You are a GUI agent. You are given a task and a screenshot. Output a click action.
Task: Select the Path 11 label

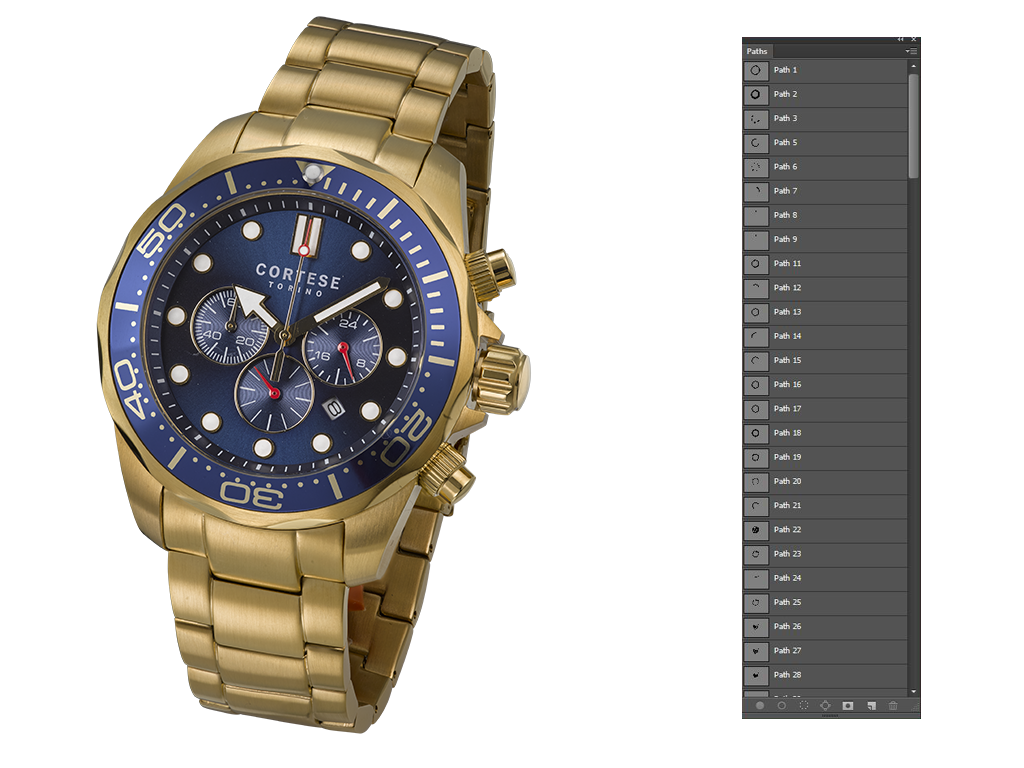[x=787, y=263]
